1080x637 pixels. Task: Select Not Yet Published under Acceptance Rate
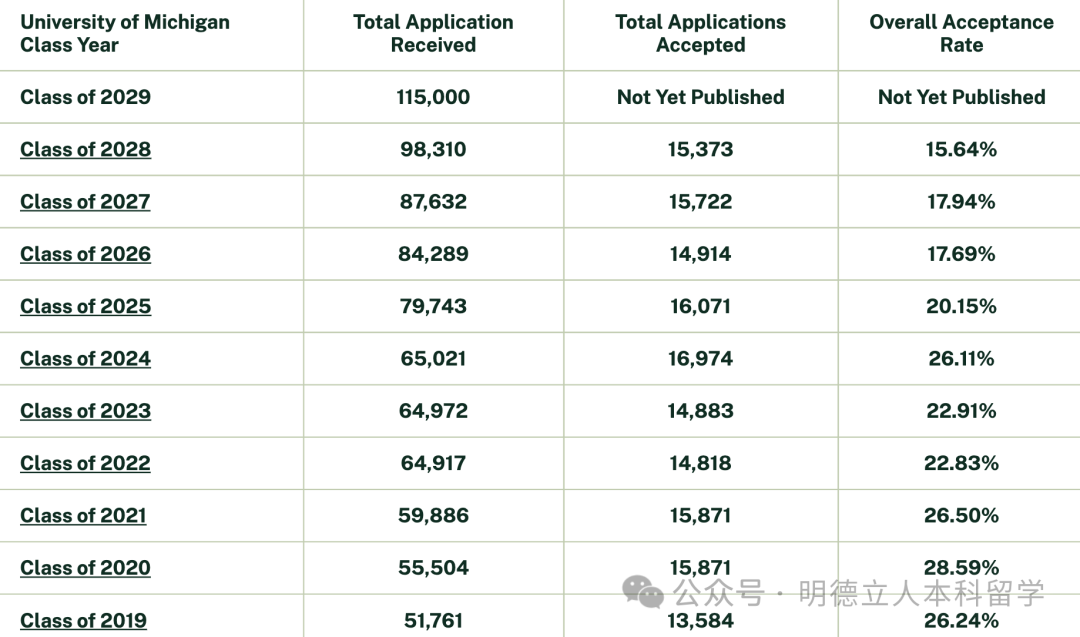click(962, 97)
